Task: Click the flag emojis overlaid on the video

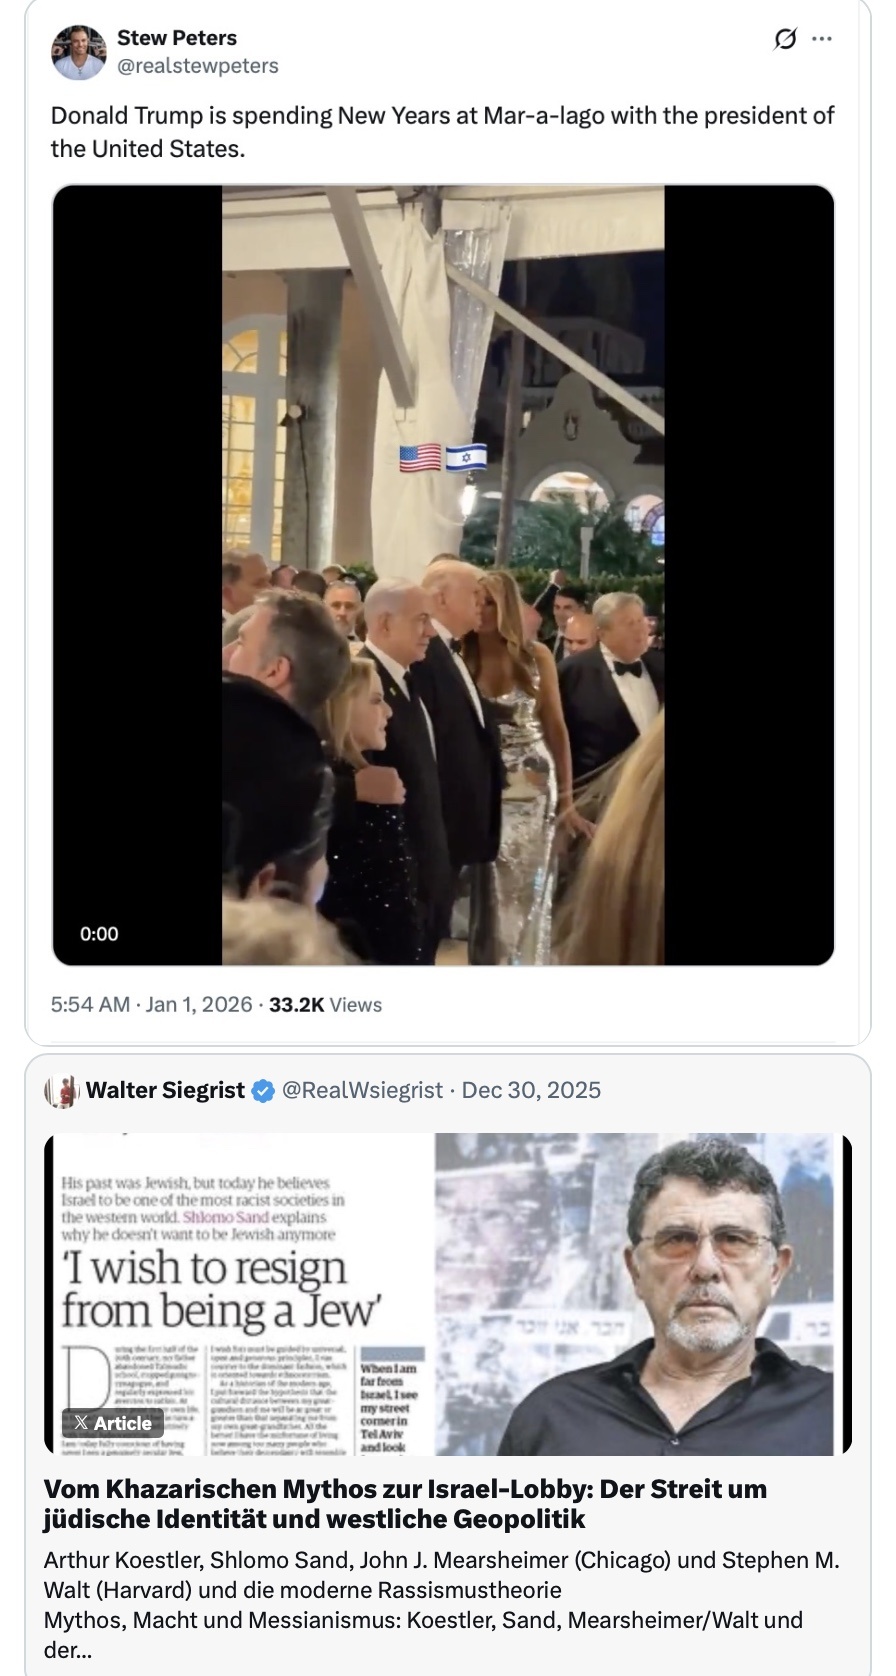Action: (443, 457)
